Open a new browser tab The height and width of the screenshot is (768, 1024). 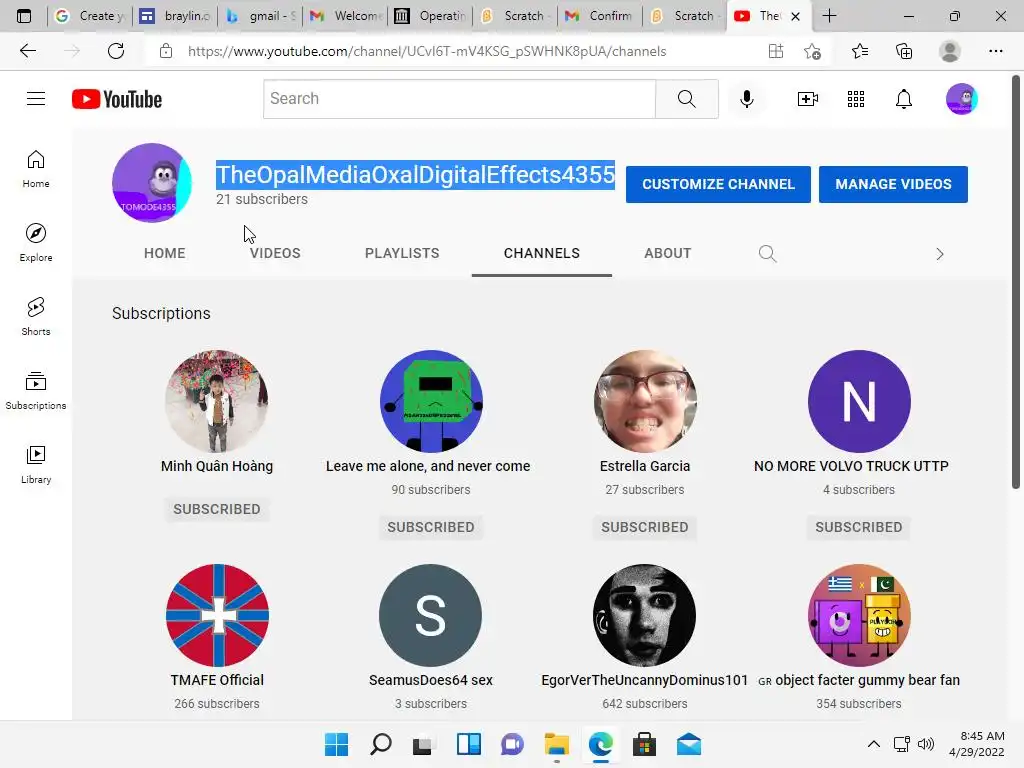(x=829, y=16)
